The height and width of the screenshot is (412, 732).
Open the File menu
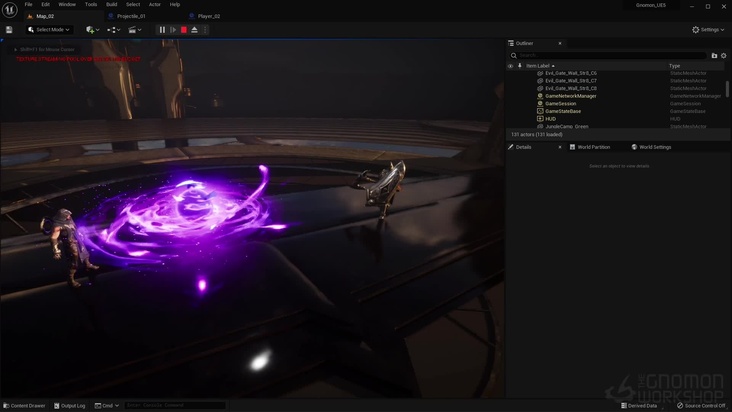(28, 4)
